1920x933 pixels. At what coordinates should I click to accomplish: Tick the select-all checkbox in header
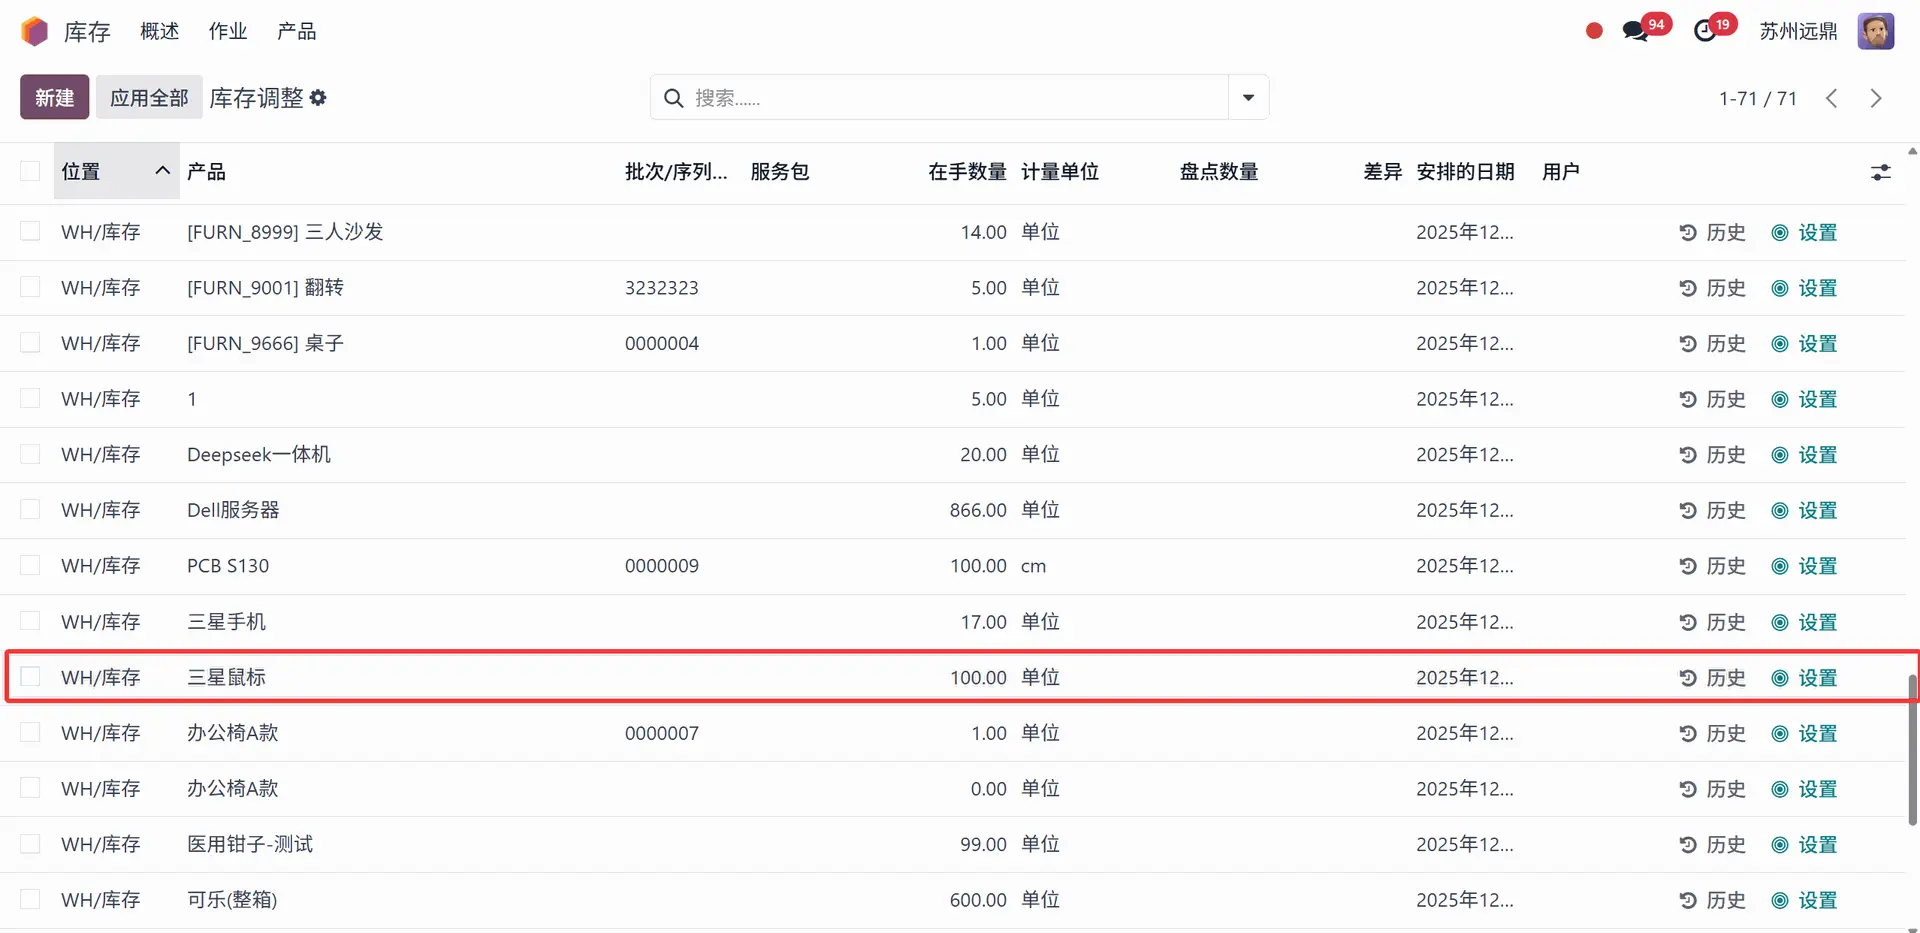(x=30, y=171)
